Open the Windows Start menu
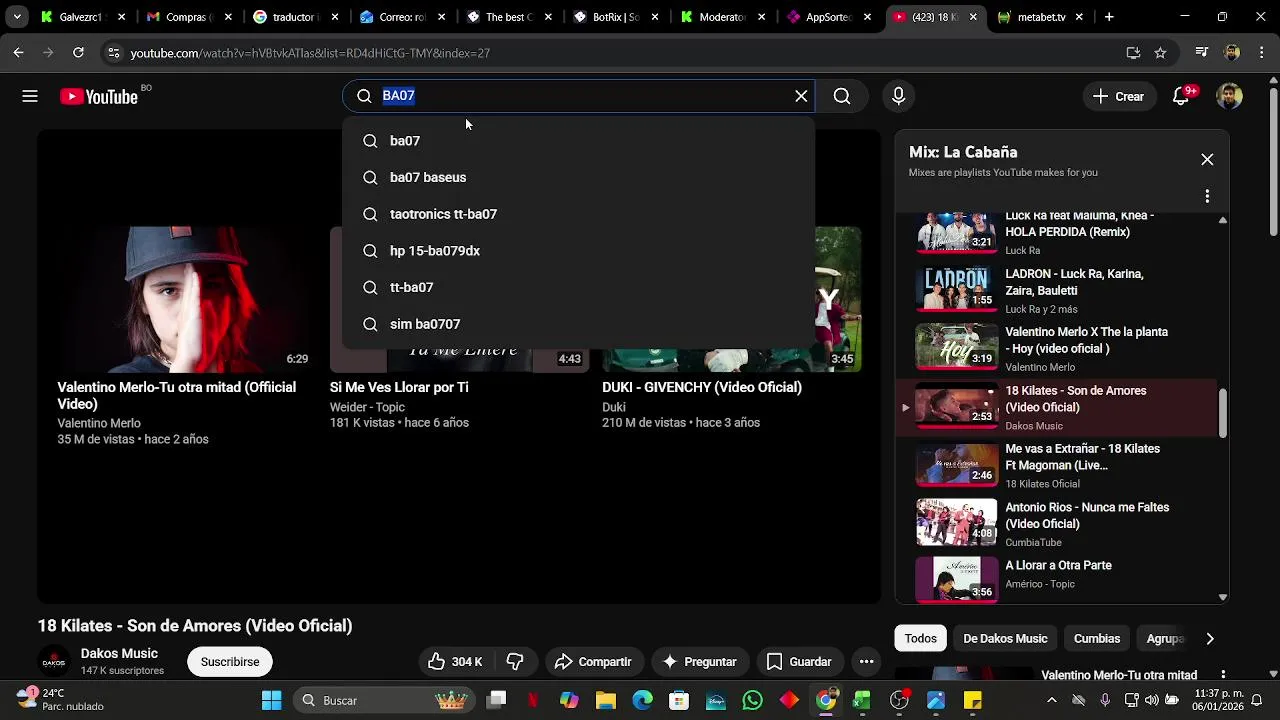Viewport: 1280px width, 720px height. [271, 700]
